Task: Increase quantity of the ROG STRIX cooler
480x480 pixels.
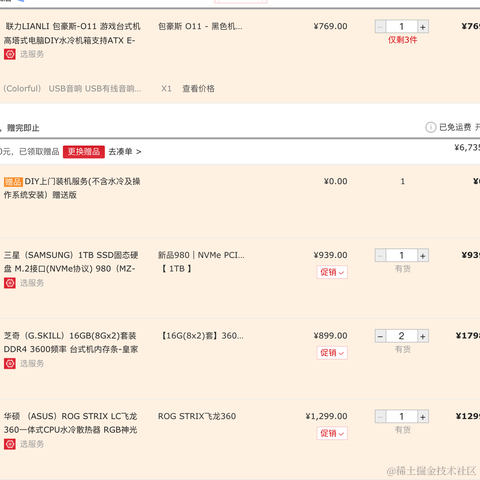Action: (423, 417)
